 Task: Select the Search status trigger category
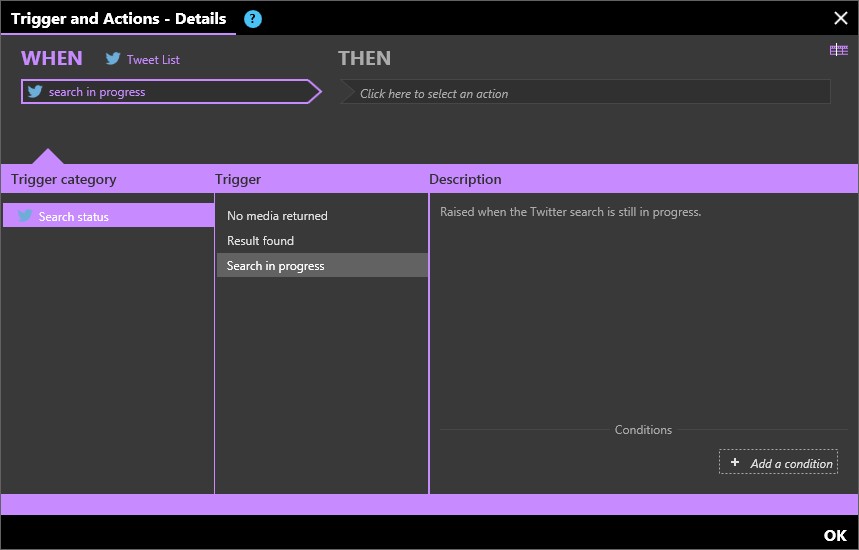click(x=108, y=215)
